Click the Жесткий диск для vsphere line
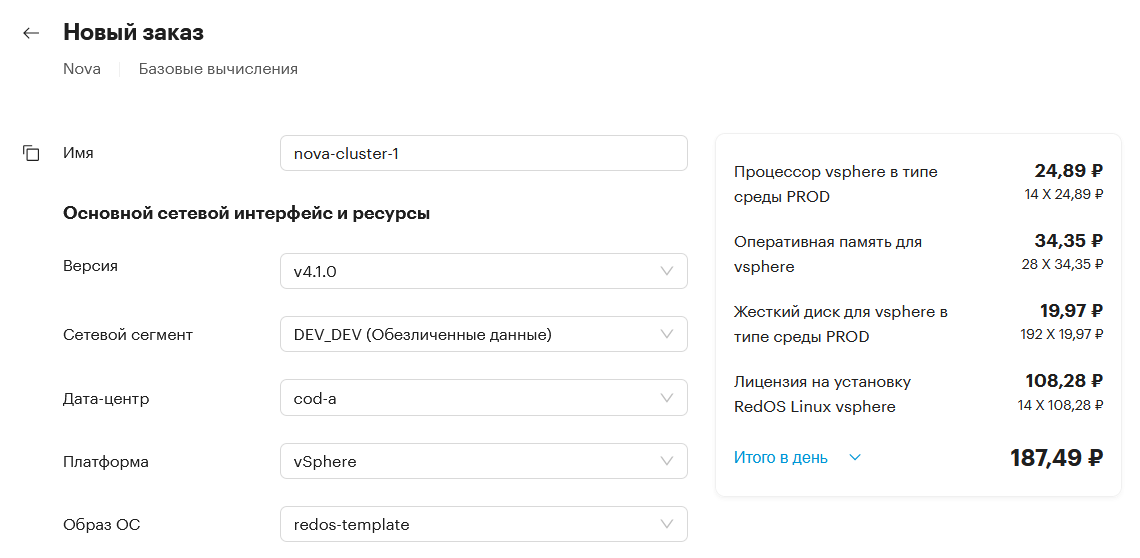This screenshot has width=1140, height=558. [x=918, y=324]
